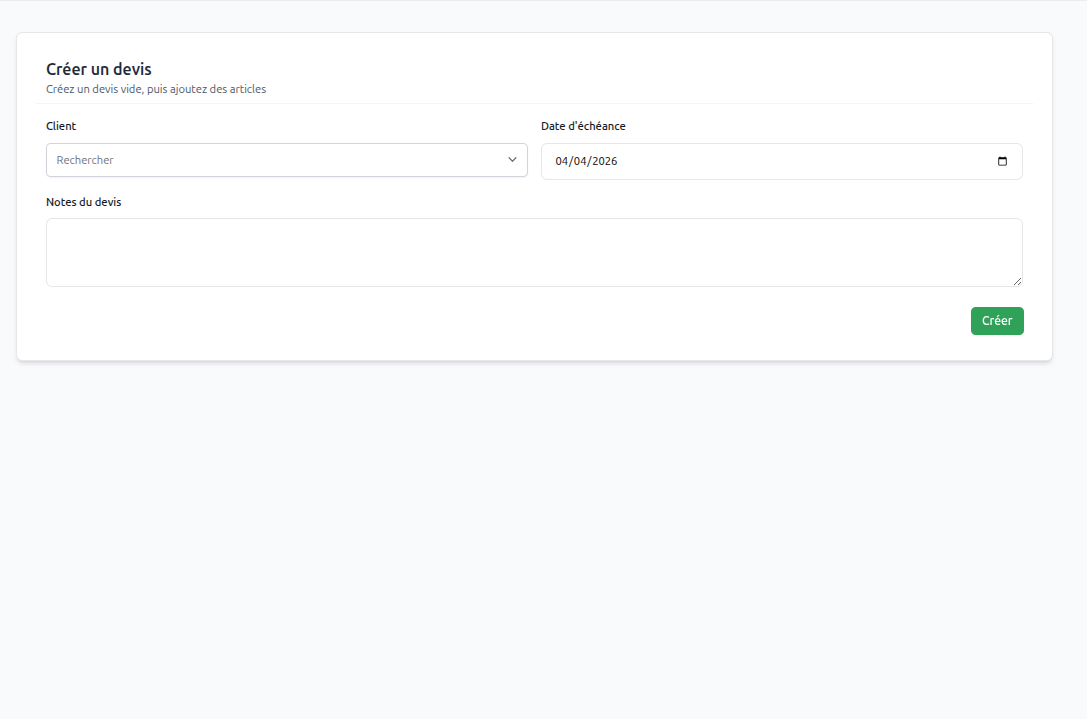
Task: Select the middle 04 segment of the date
Action: pos(580,161)
